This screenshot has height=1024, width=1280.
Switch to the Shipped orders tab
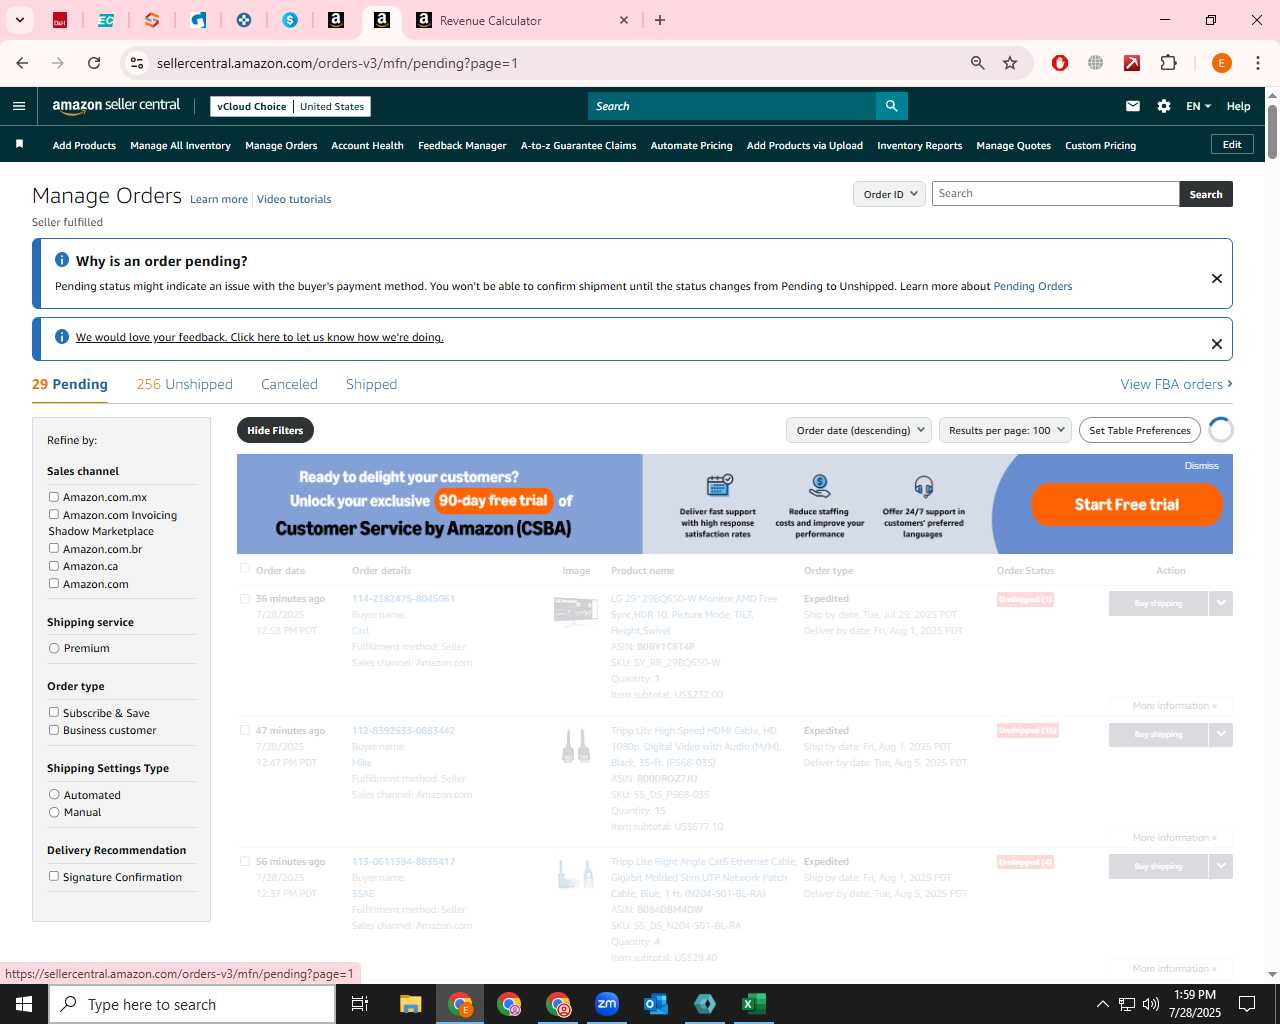pos(371,384)
